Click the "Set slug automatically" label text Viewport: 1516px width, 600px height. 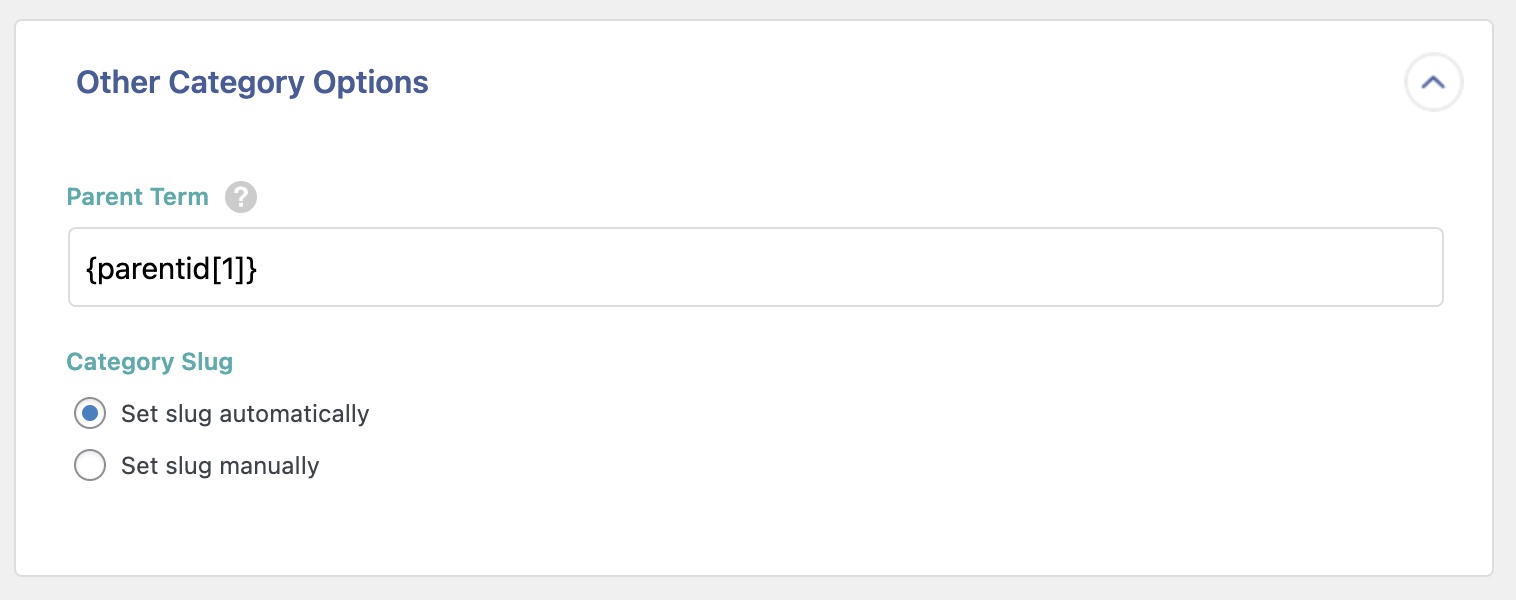(x=245, y=413)
